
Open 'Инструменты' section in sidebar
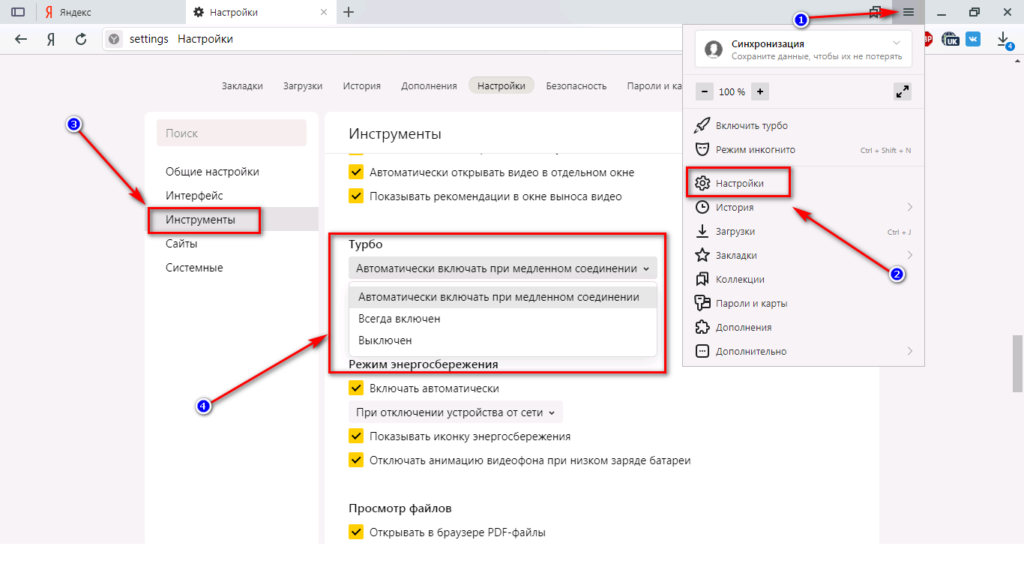[201, 220]
